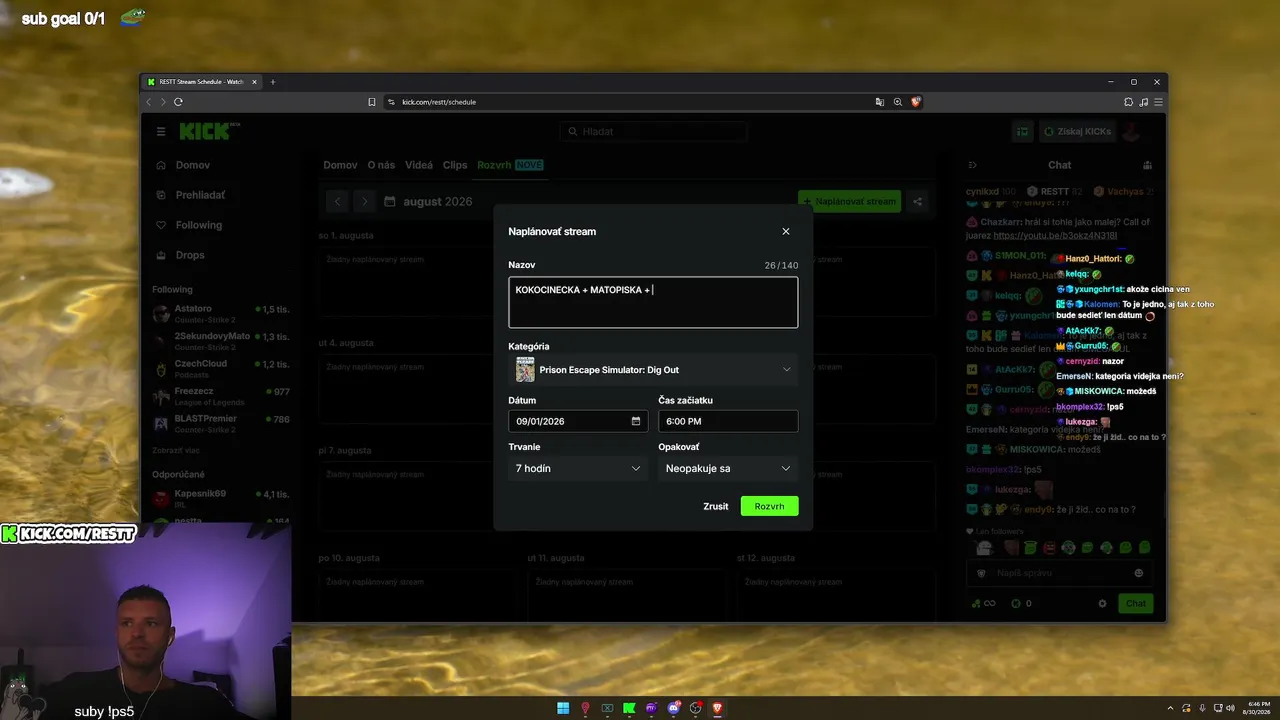Switch to the Clips tab
The image size is (1280, 720).
[x=455, y=165]
